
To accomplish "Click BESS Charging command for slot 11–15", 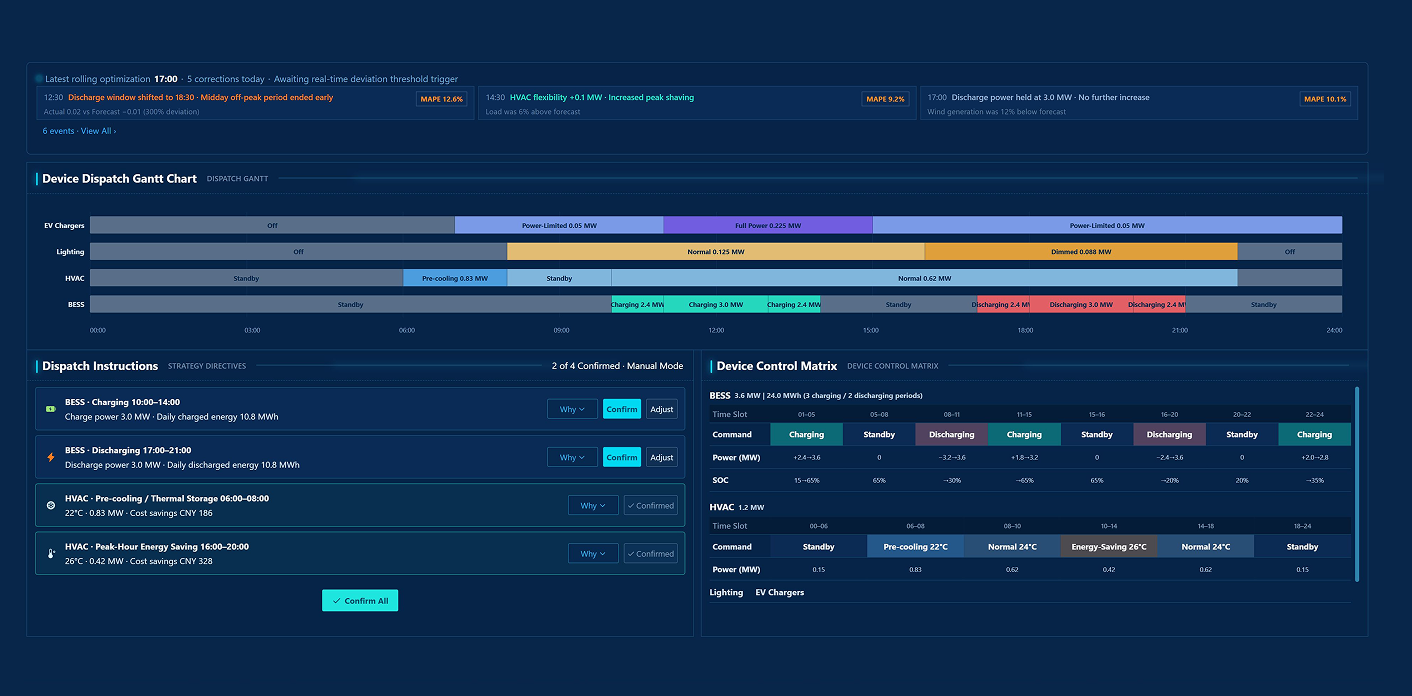I will click(1024, 434).
